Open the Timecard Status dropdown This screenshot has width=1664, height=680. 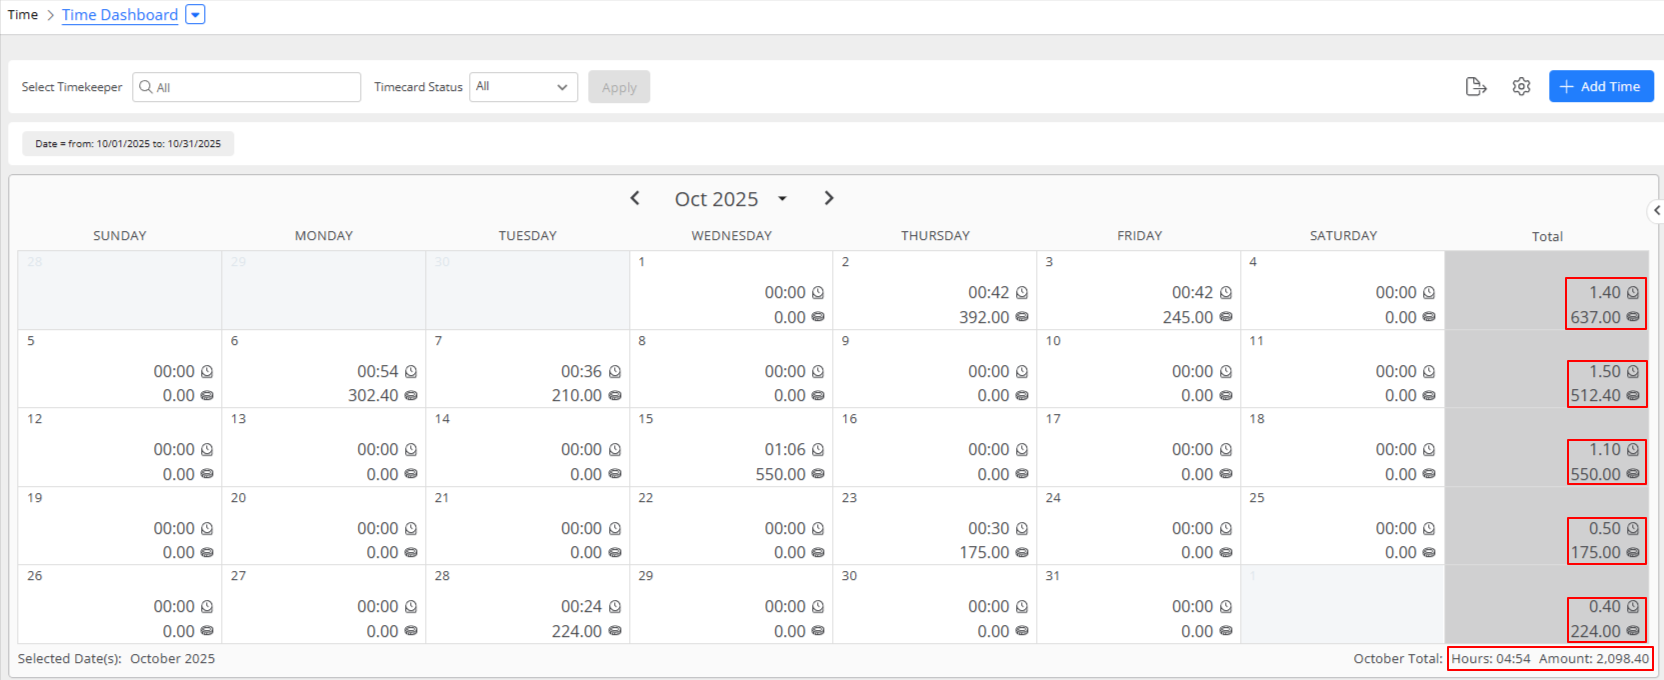(x=523, y=87)
